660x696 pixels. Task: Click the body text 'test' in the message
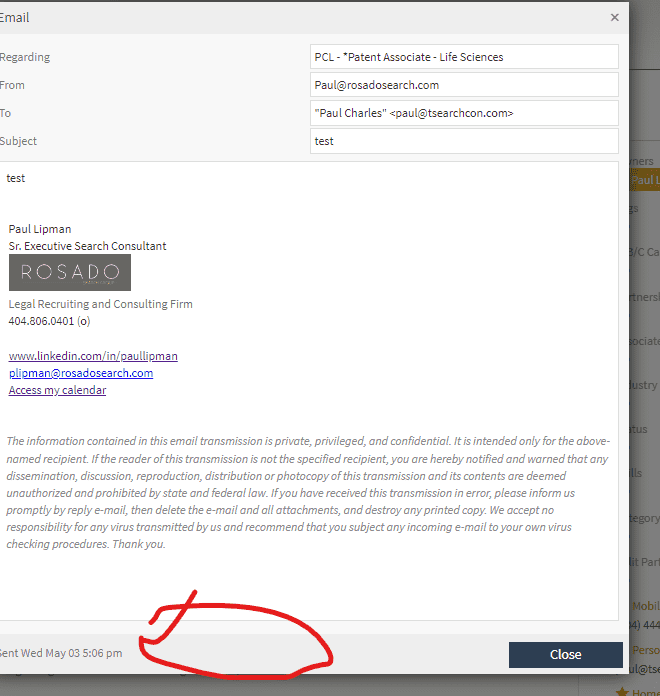16,178
